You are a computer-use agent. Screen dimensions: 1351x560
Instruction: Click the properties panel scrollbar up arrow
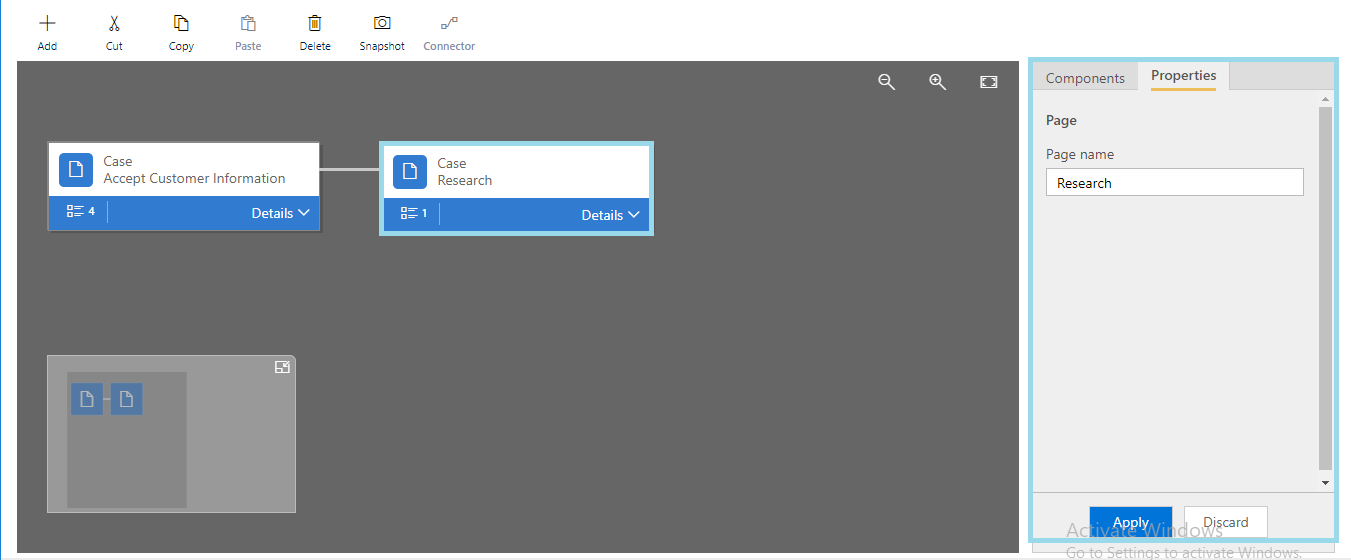[1326, 99]
